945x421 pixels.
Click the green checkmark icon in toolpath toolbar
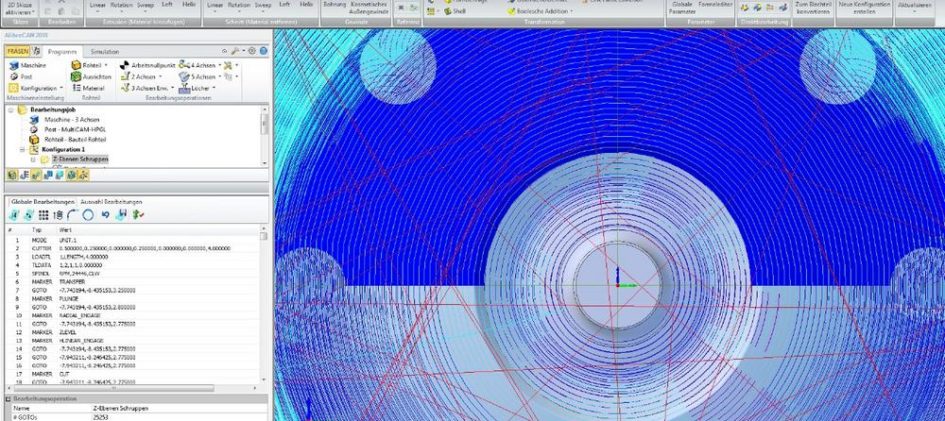pos(138,215)
